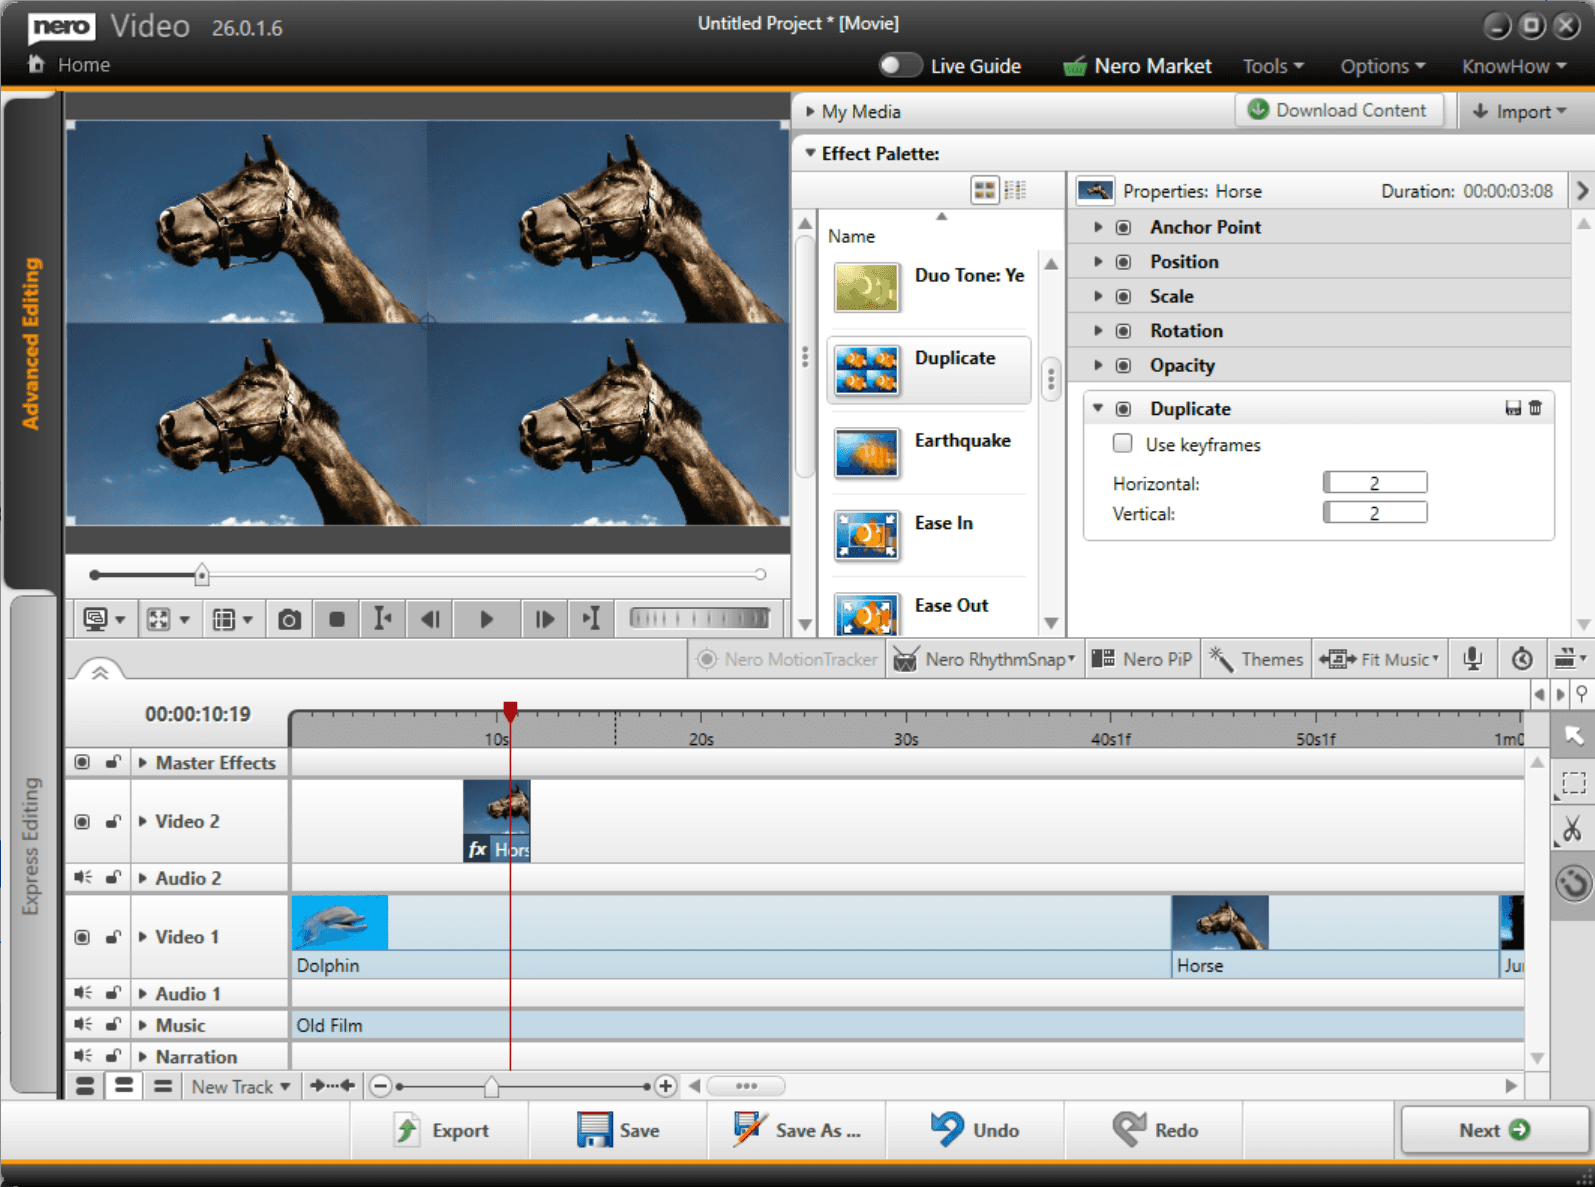Screen dimensions: 1595x1187
Task: Click the circular ripple tool icon
Action: (x=1573, y=884)
